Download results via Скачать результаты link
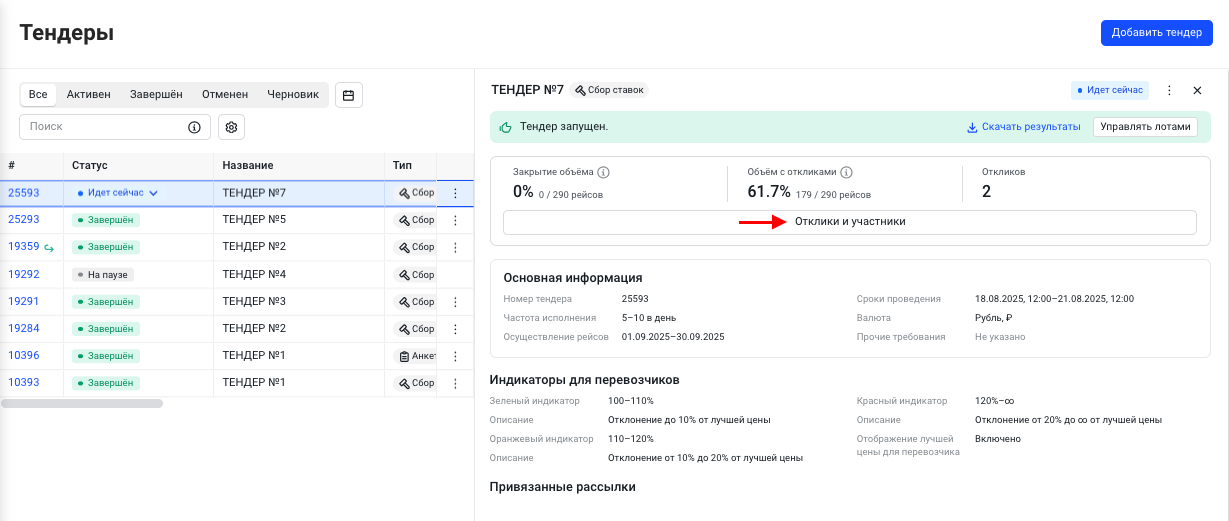The width and height of the screenshot is (1229, 521). tap(1023, 127)
